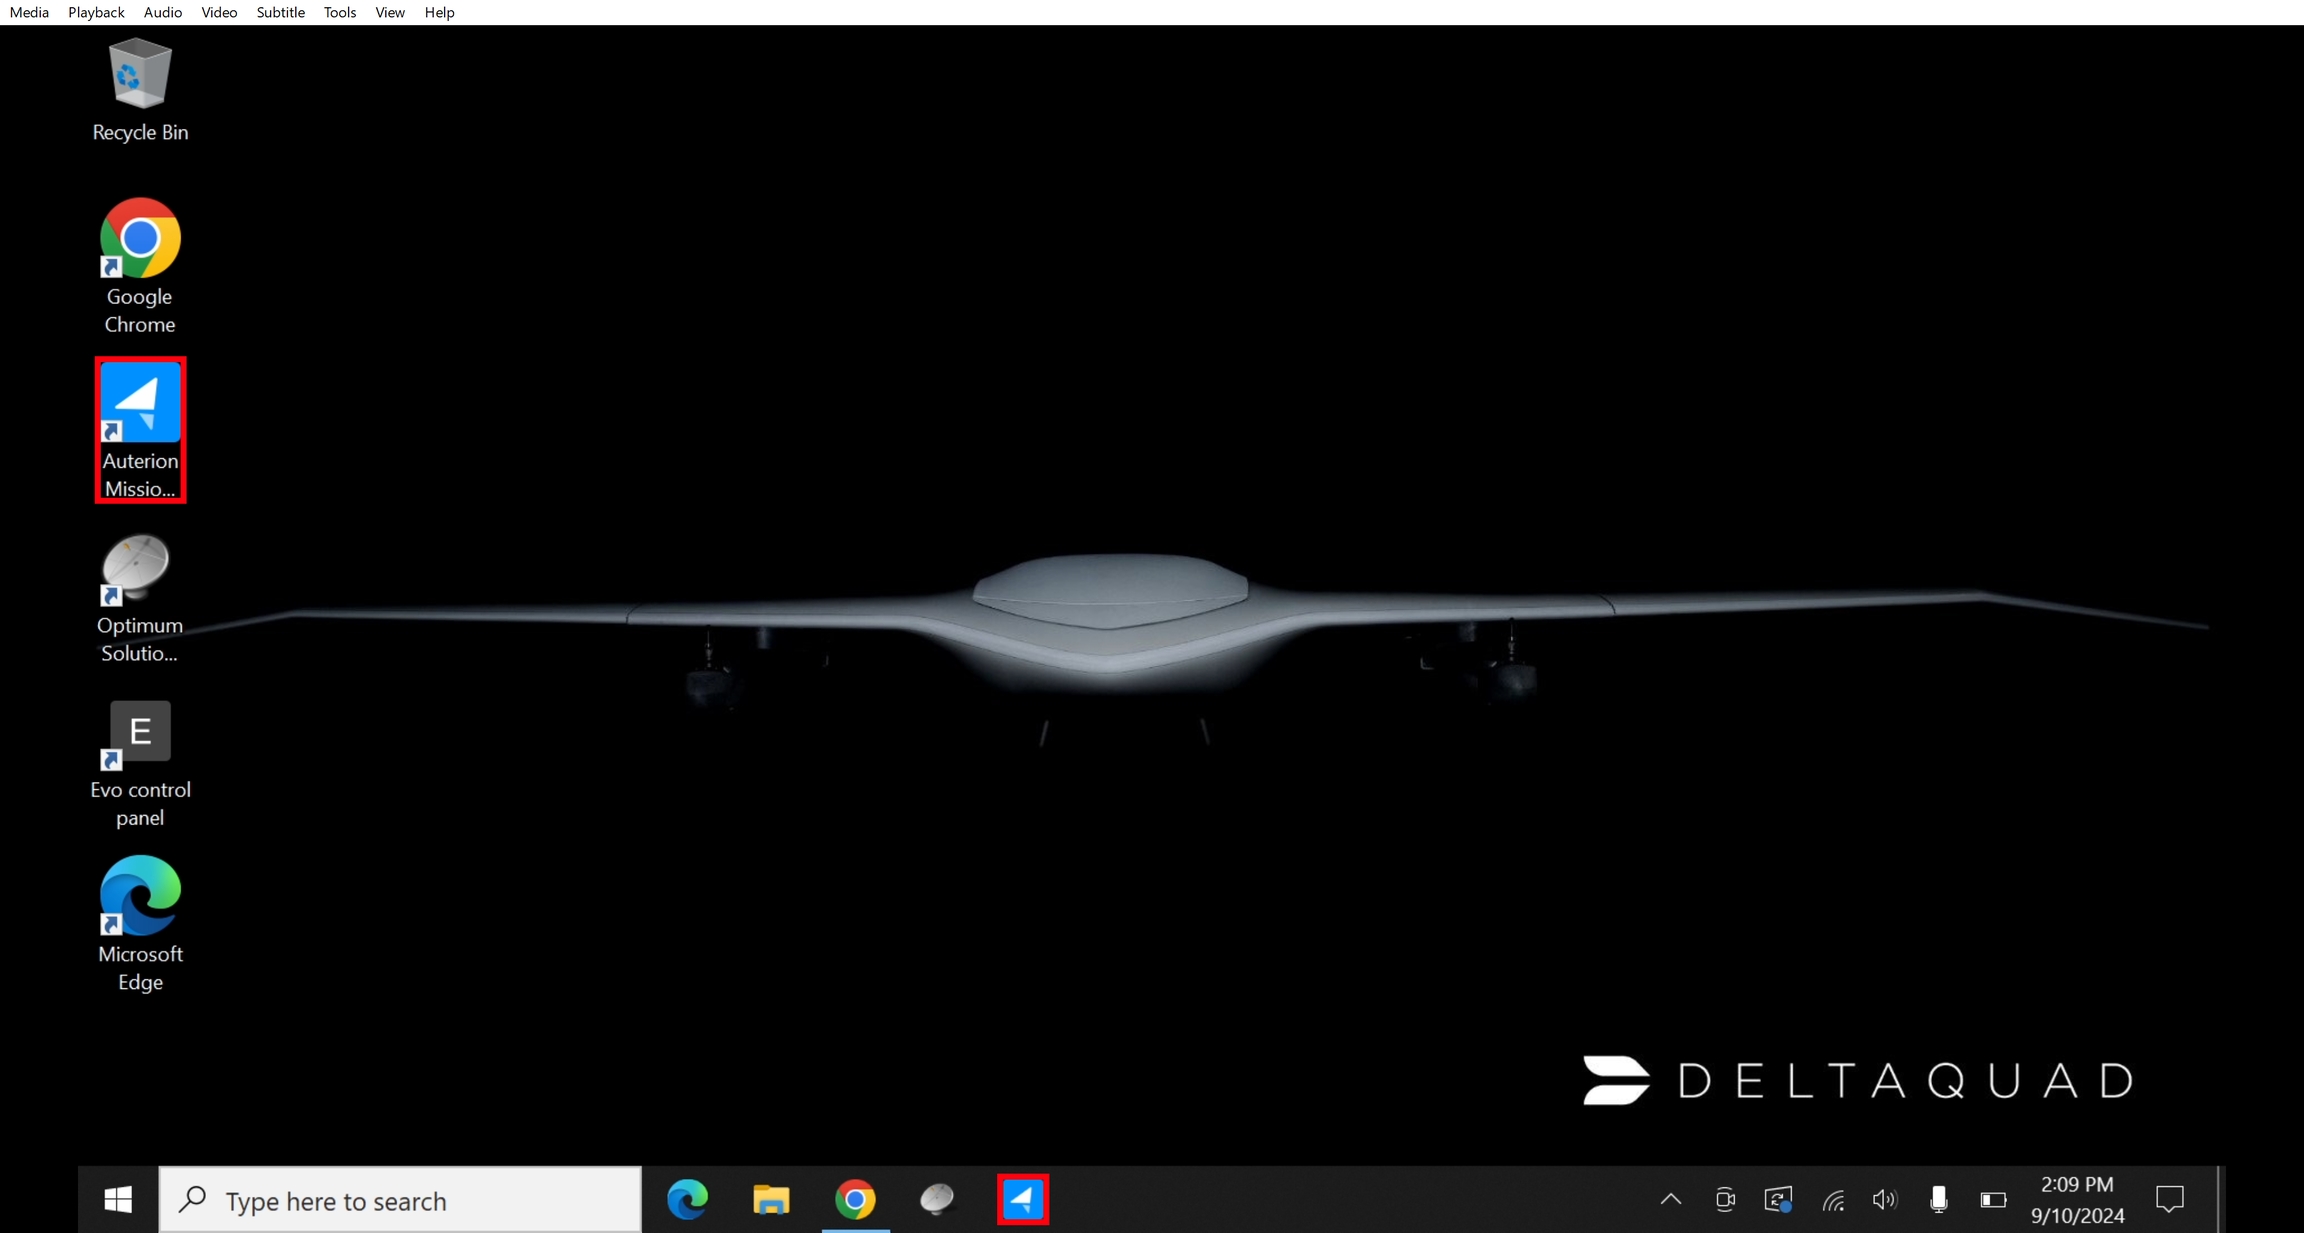The width and height of the screenshot is (2304, 1233).
Task: Open the Playback menu
Action: [x=96, y=12]
